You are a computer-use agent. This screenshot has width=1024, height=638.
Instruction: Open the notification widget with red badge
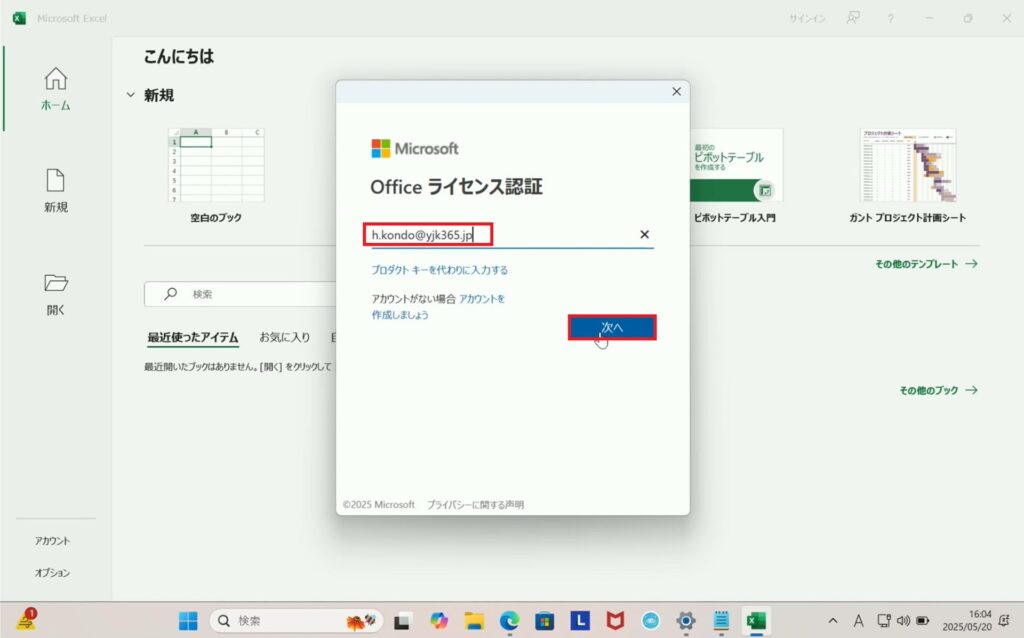[x=27, y=619]
